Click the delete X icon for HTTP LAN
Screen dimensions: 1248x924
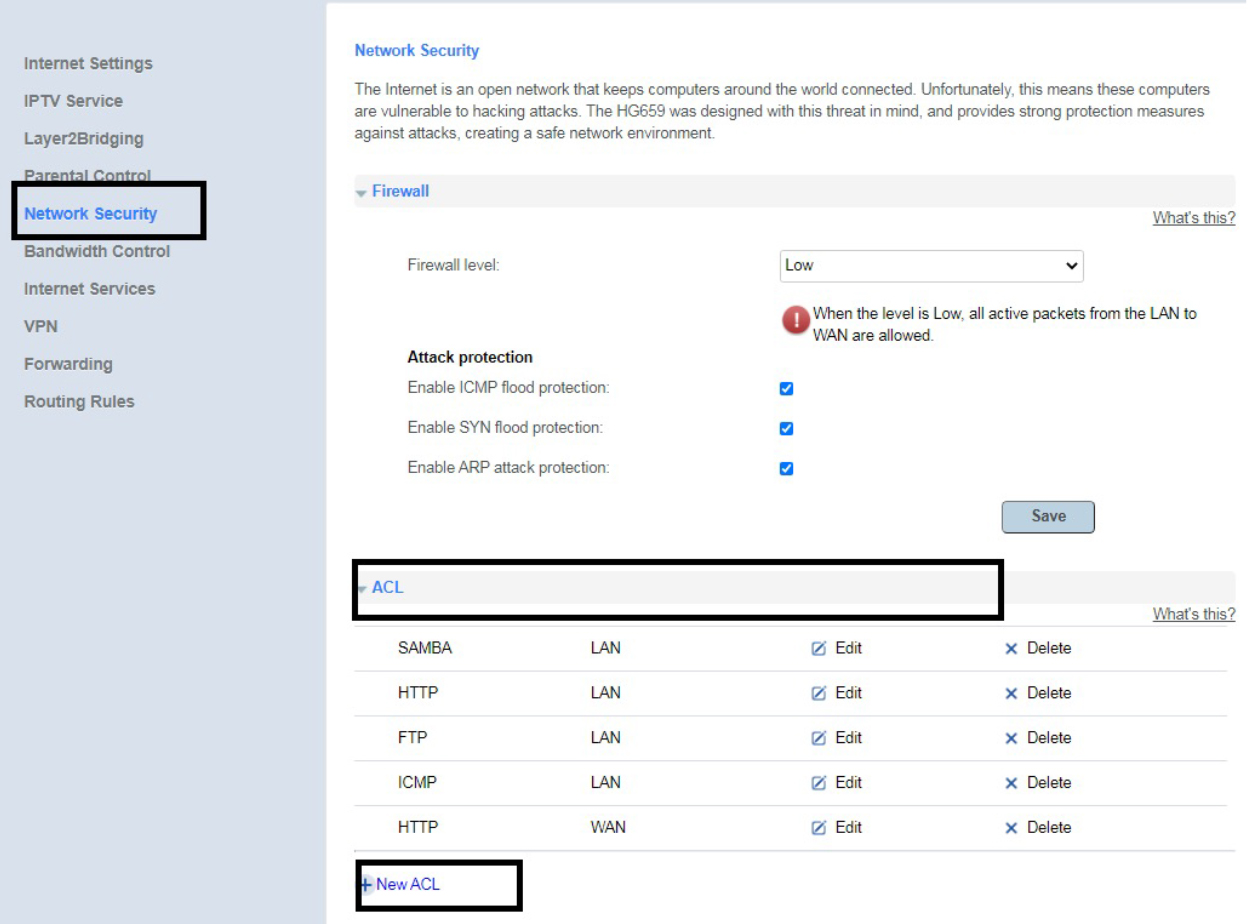(1011, 694)
